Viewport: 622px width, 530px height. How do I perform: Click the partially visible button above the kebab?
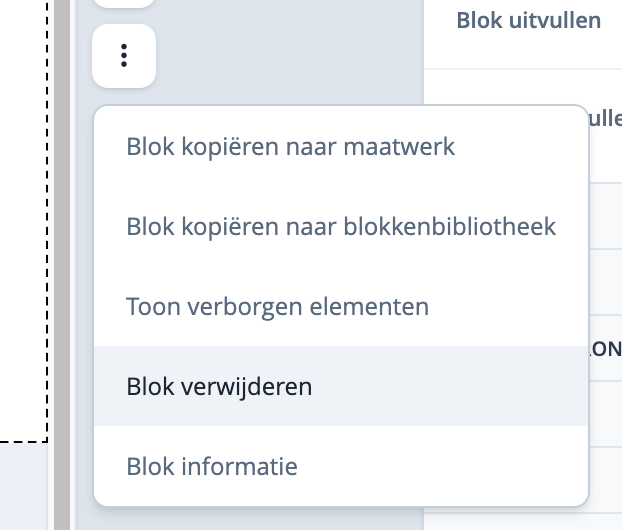tap(124, 3)
